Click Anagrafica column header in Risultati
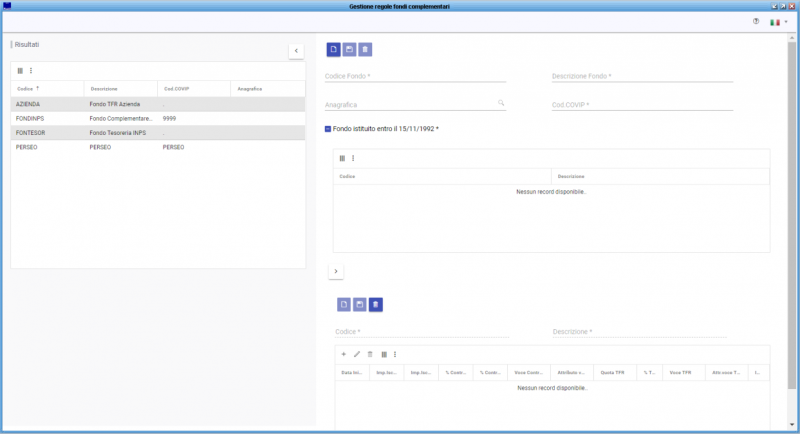This screenshot has height=434, width=800. point(268,89)
